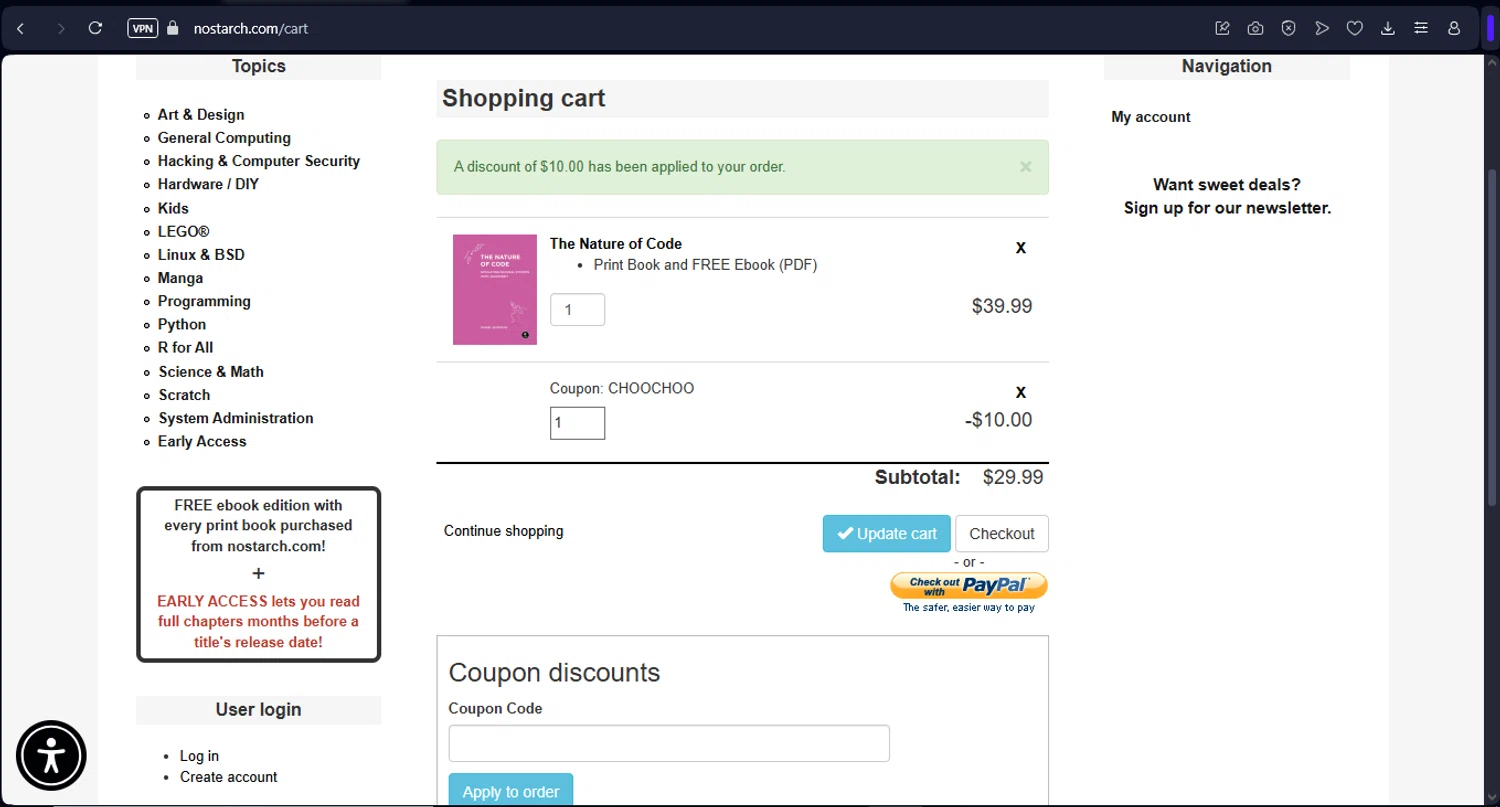This screenshot has width=1500, height=807.
Task: Take a snapshot with the camera icon
Action: point(1255,28)
